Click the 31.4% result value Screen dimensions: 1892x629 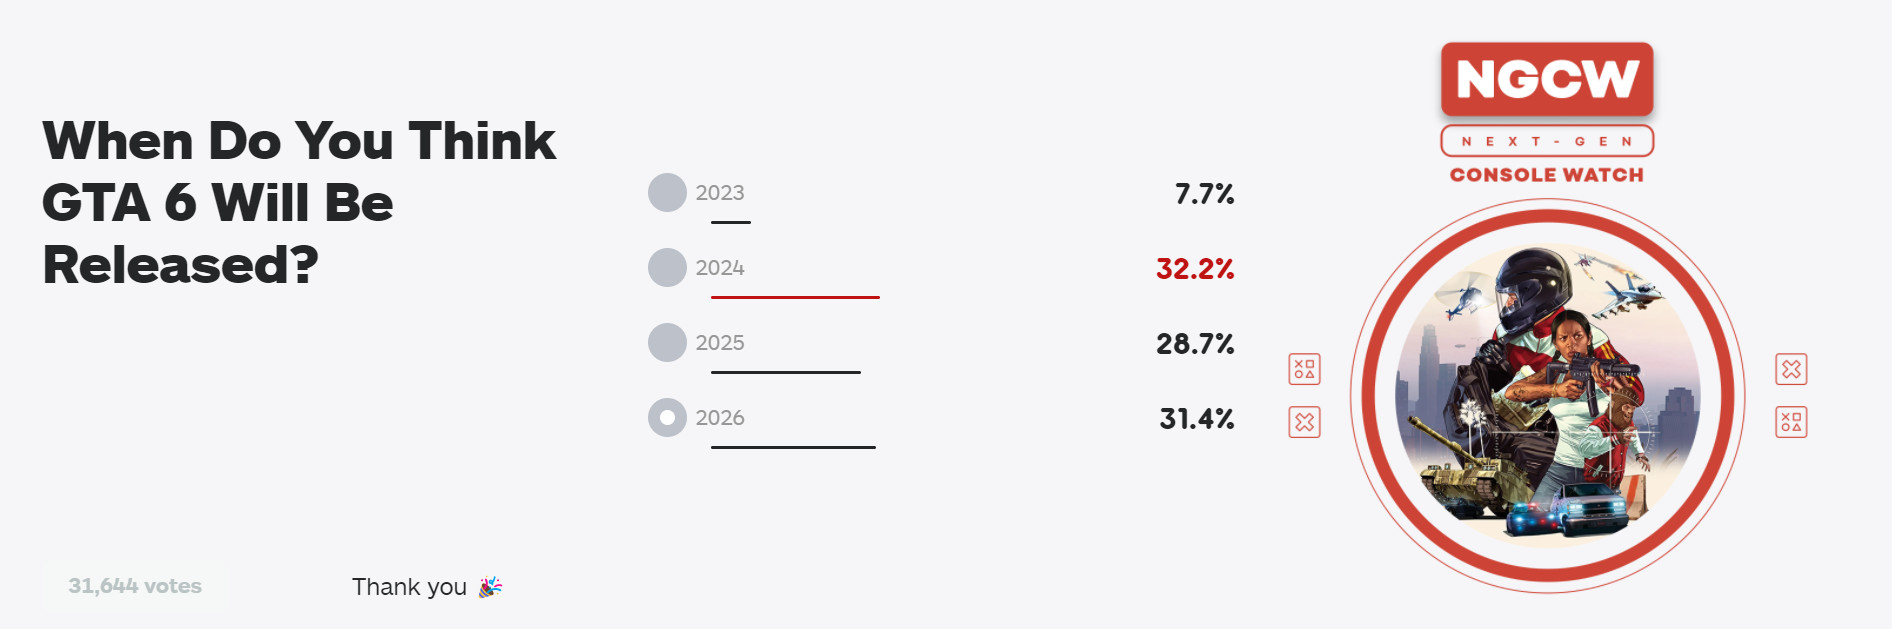[x=1196, y=419]
